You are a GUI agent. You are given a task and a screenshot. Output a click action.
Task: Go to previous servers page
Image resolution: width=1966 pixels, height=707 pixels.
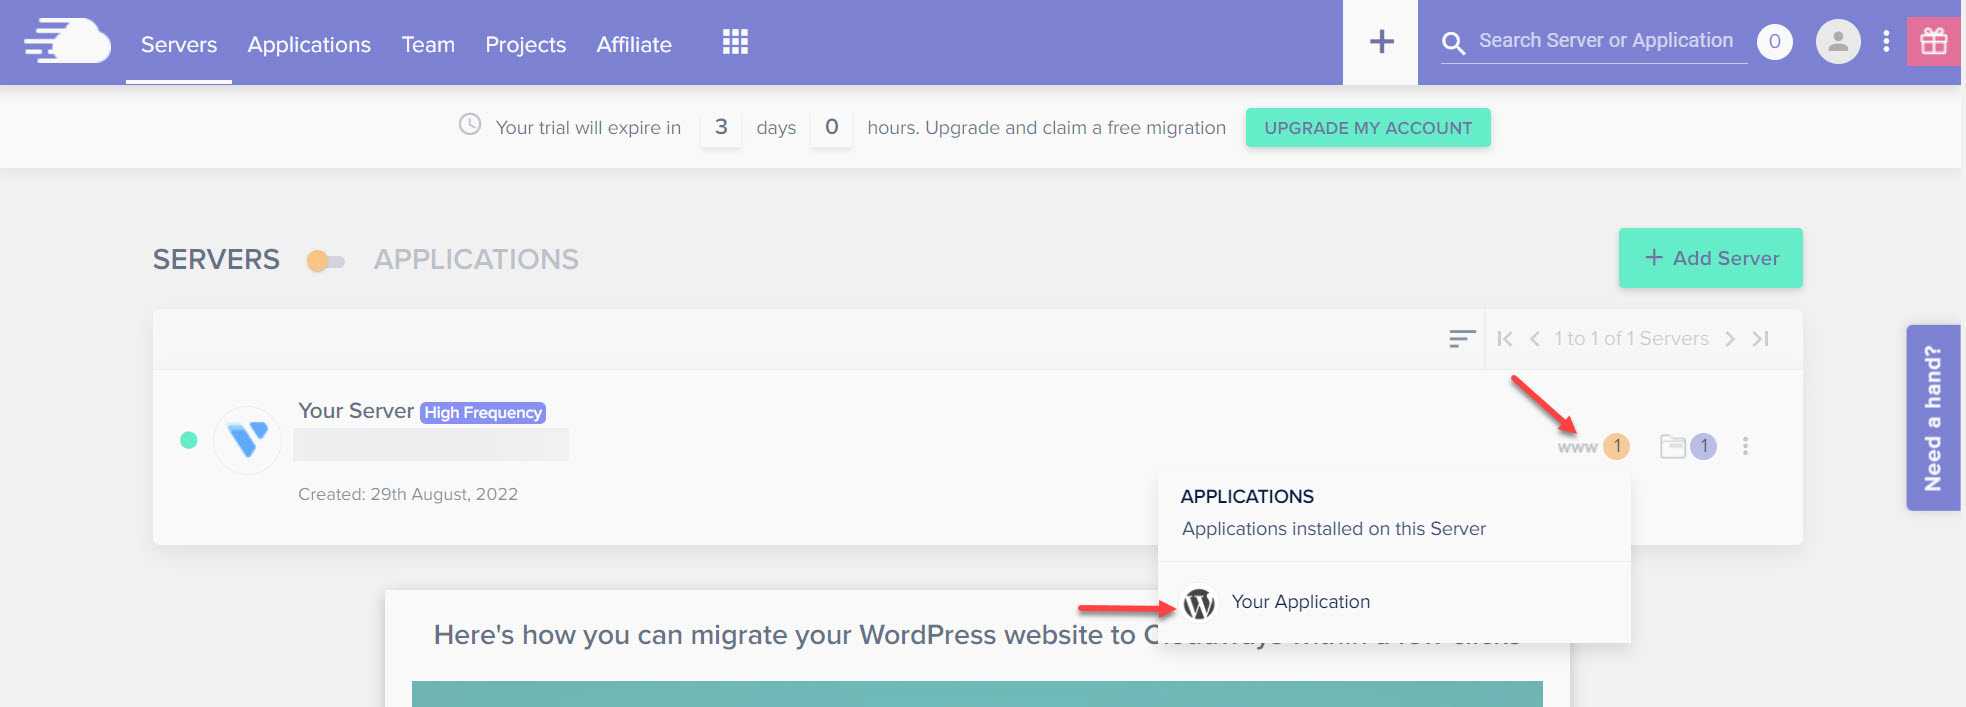(1535, 339)
